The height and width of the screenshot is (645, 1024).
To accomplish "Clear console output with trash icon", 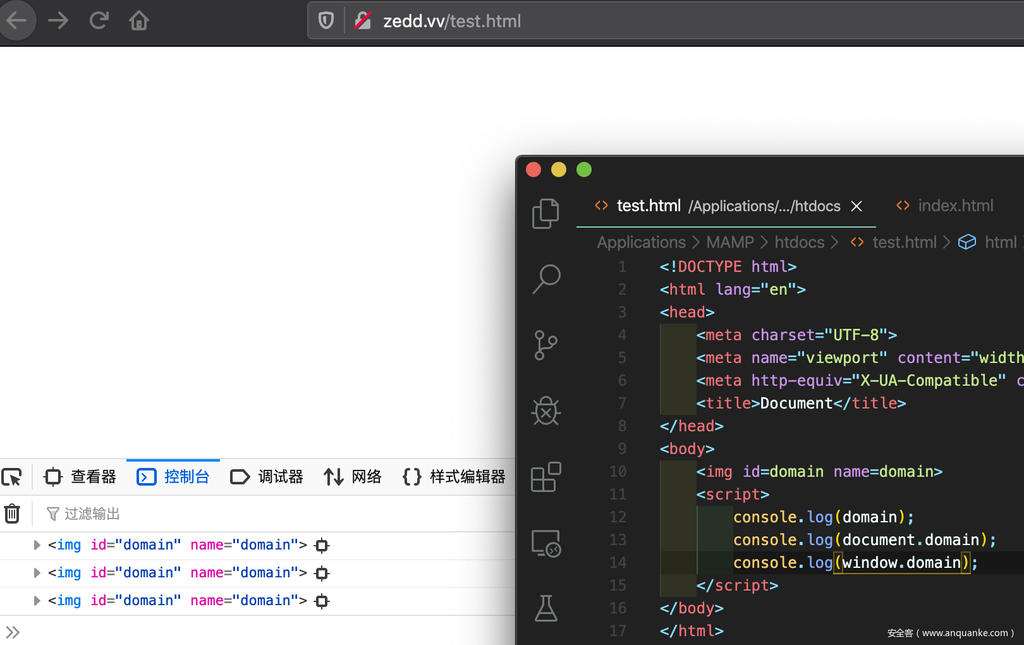I will pyautogui.click(x=12, y=514).
